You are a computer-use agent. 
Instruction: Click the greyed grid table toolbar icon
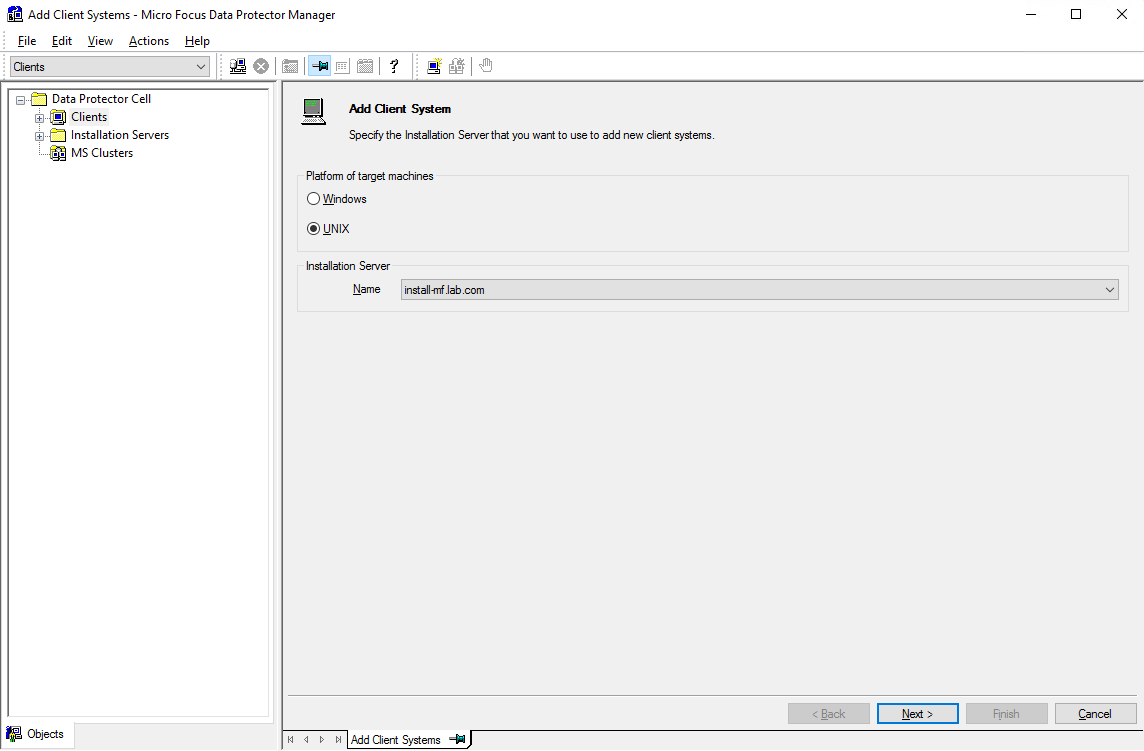point(342,66)
